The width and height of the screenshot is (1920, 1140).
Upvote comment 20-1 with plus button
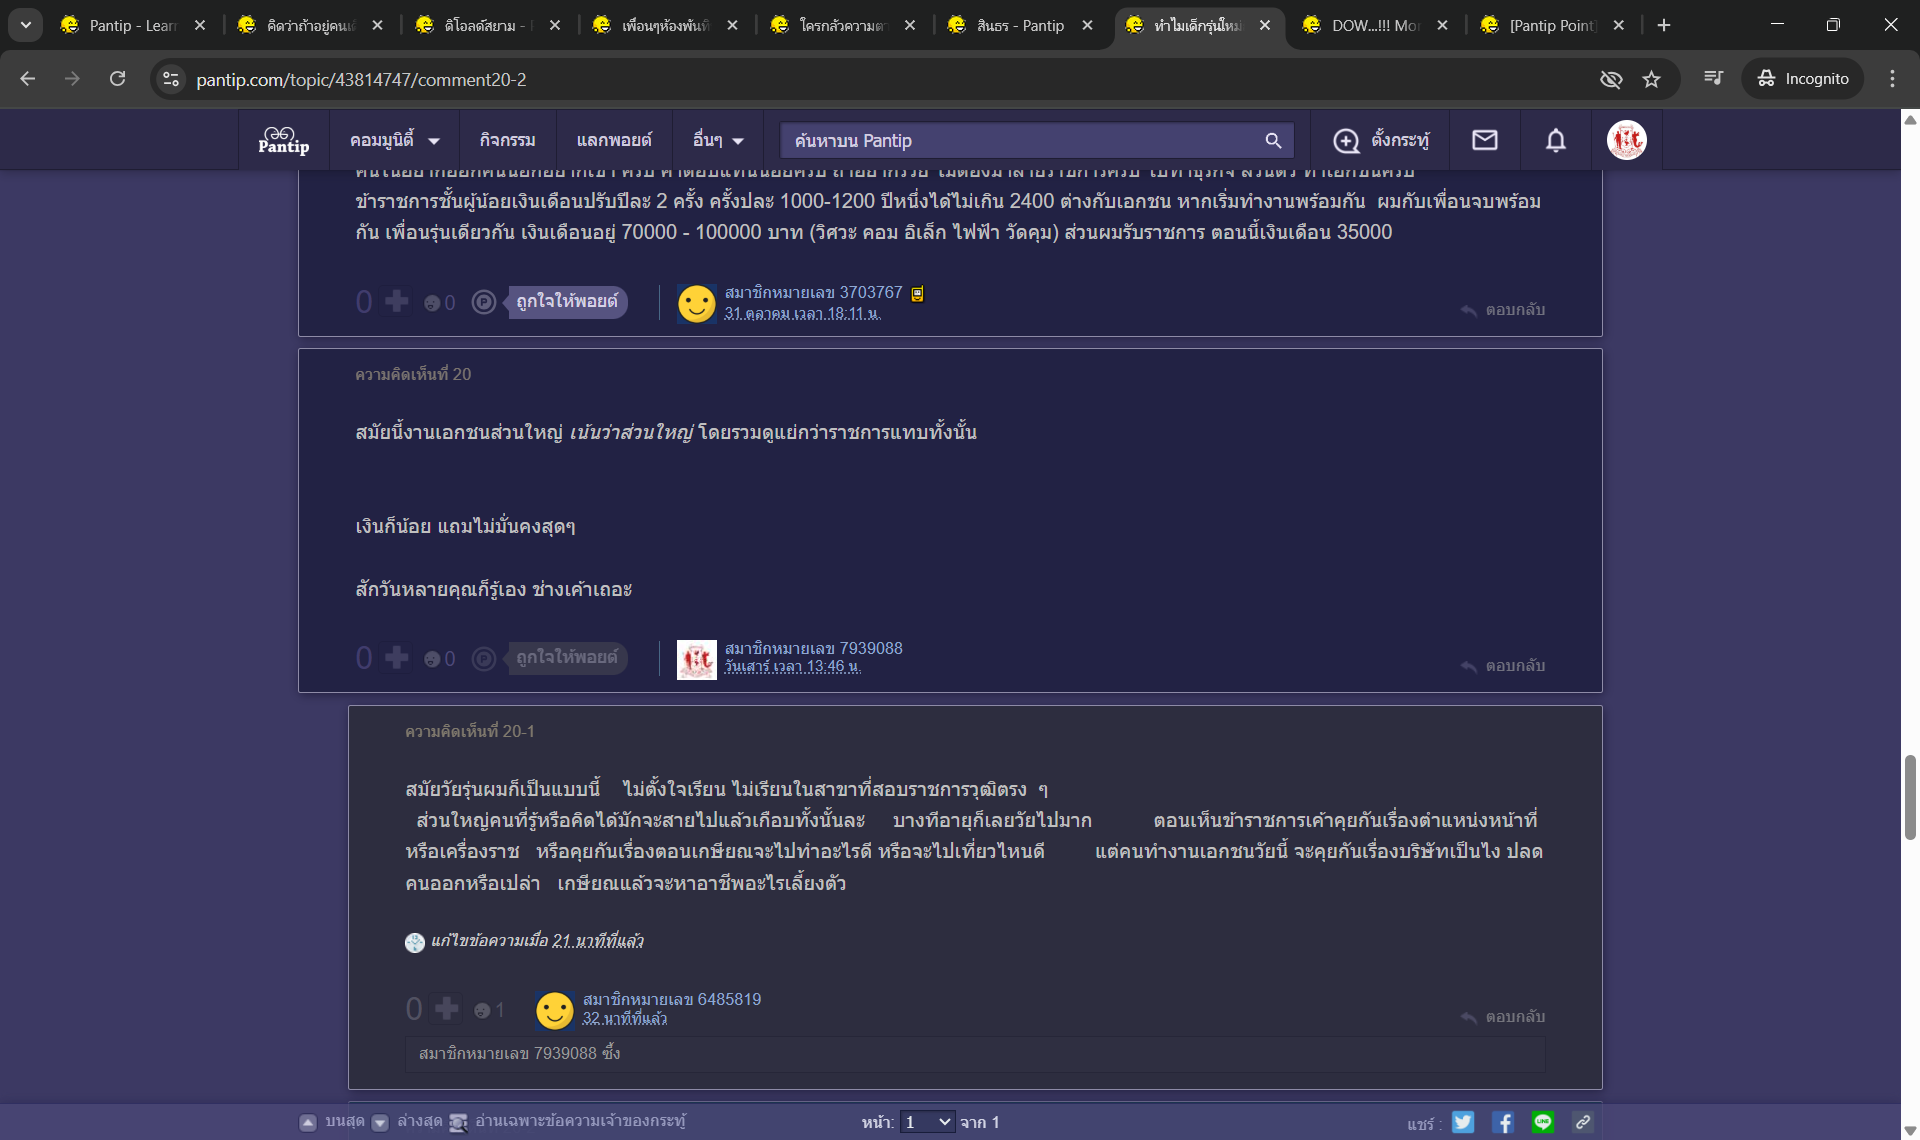click(x=447, y=1008)
